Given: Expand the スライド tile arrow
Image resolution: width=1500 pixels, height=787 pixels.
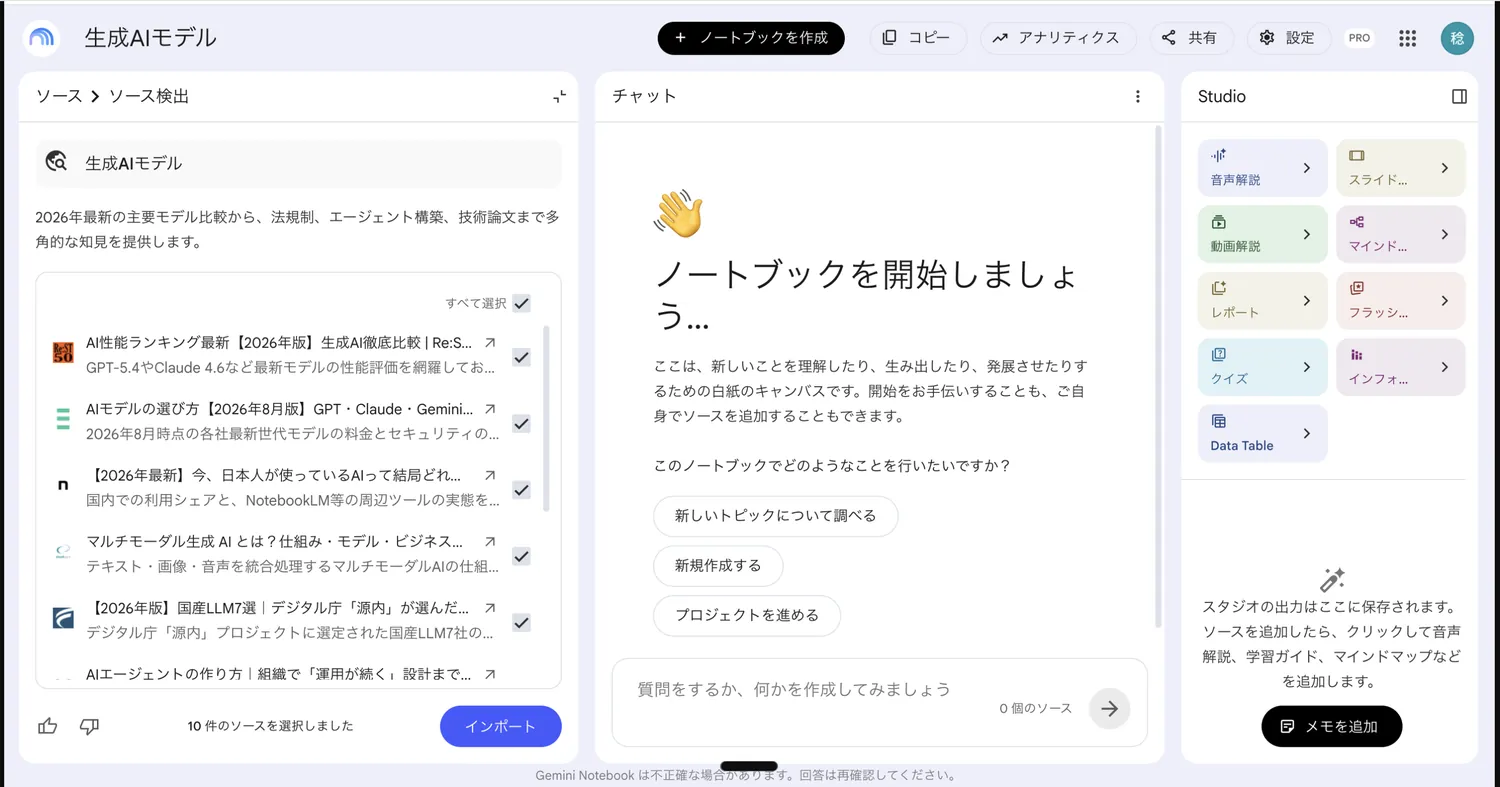Looking at the screenshot, I should coord(1444,168).
